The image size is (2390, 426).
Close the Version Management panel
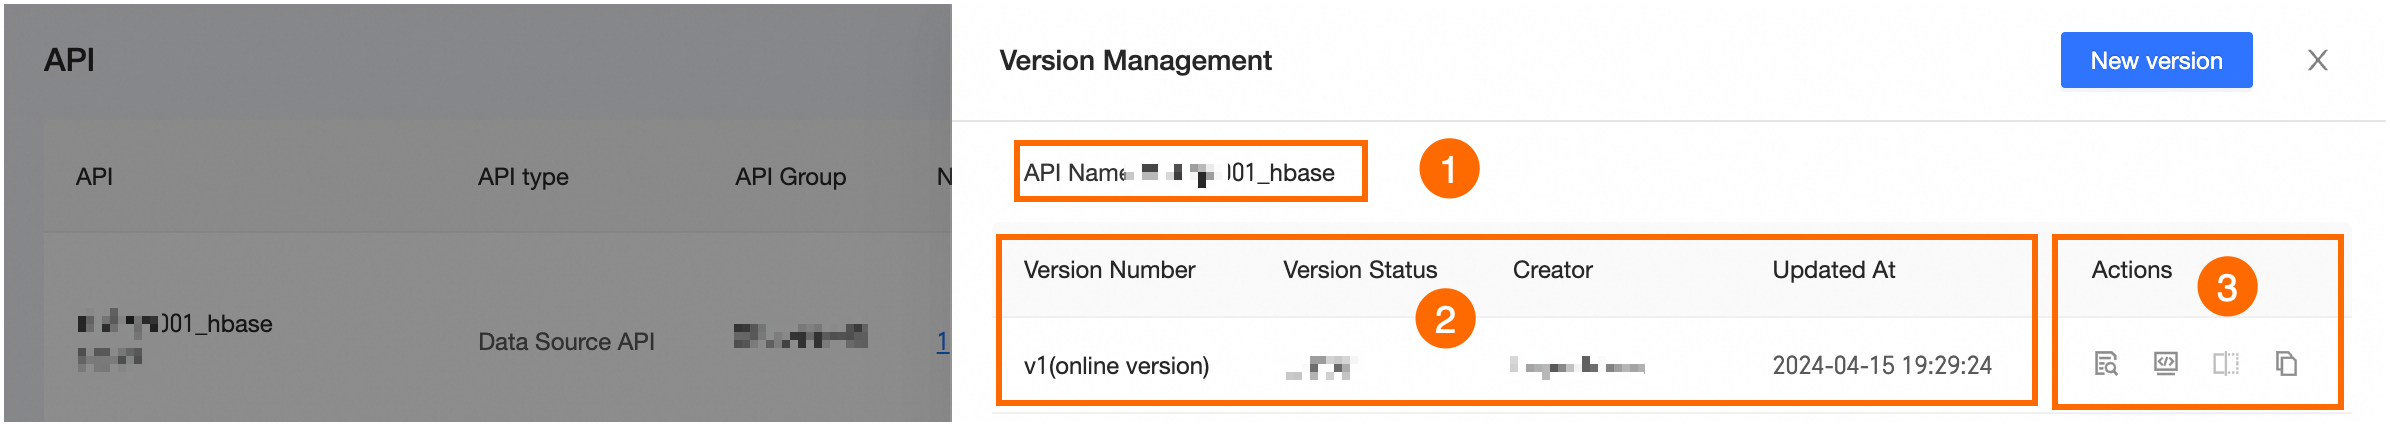(2317, 61)
